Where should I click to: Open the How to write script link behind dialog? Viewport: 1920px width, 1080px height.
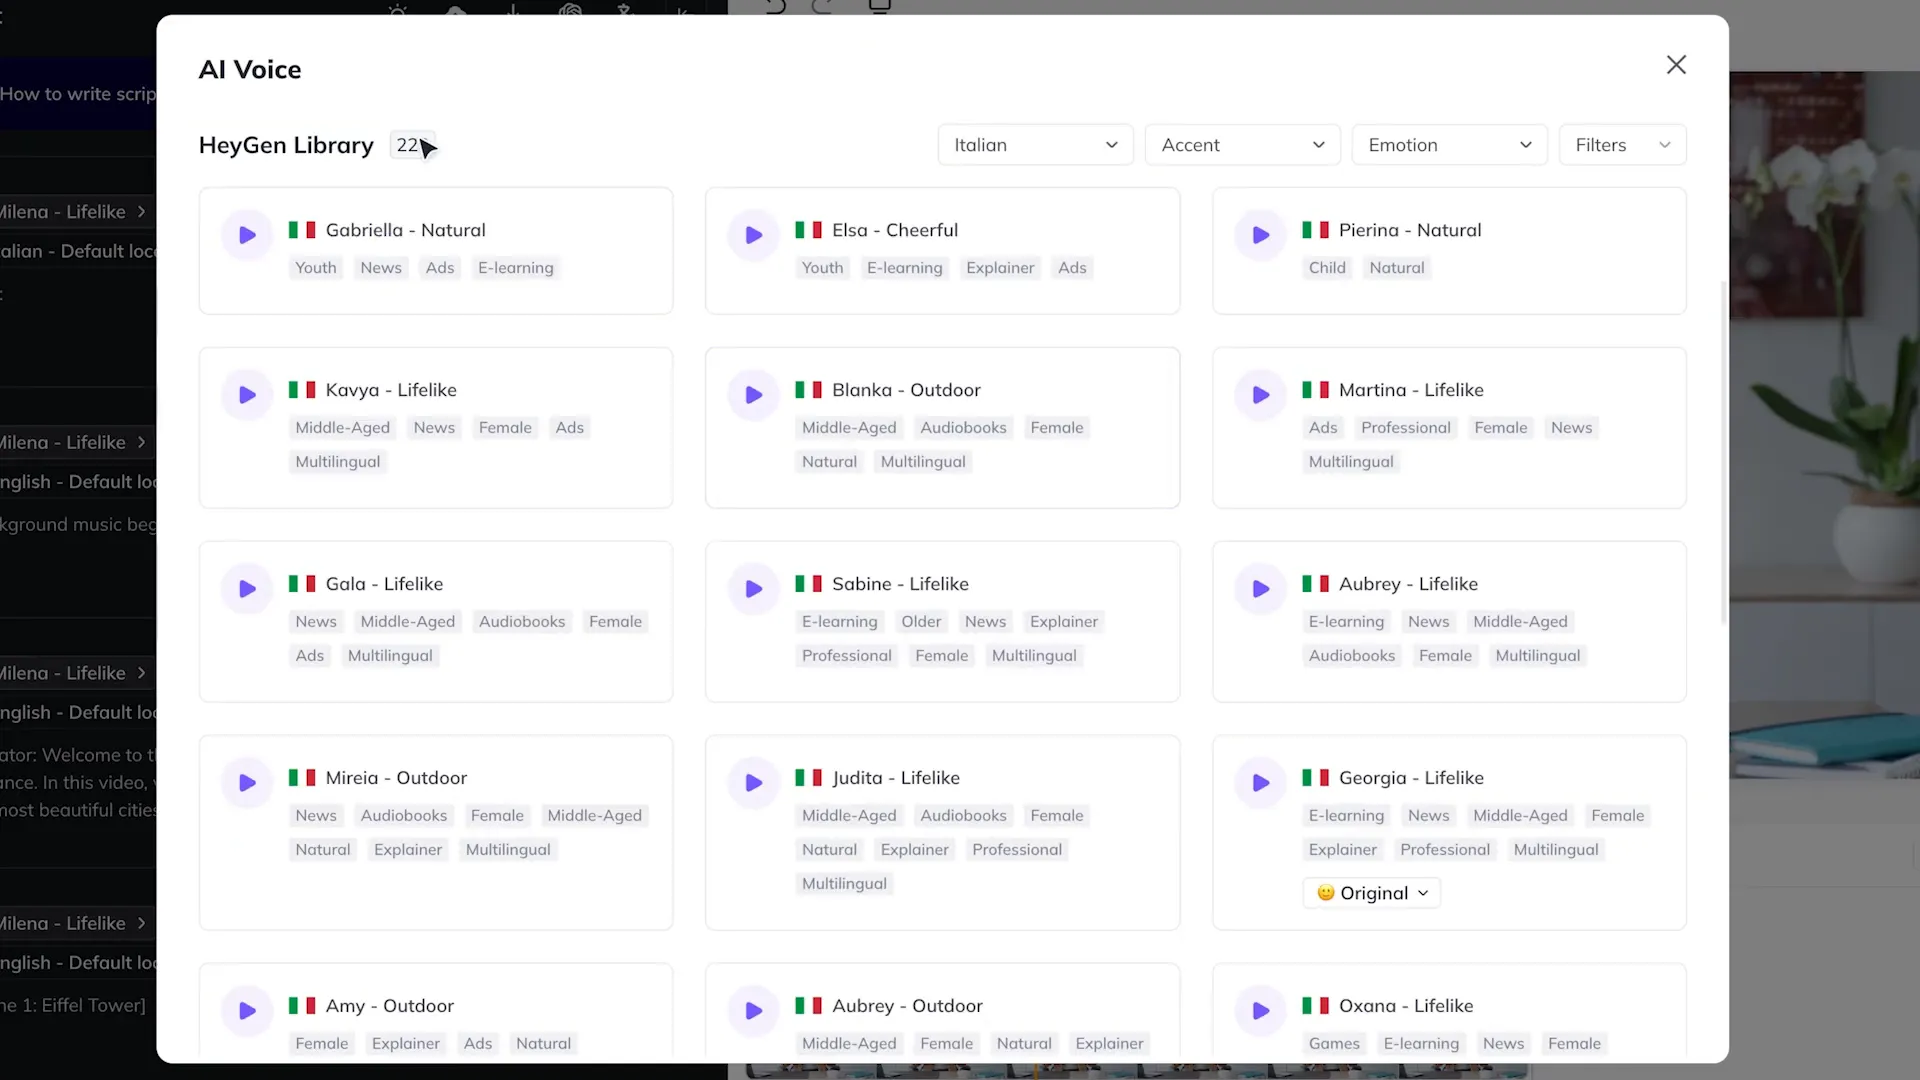tap(78, 94)
